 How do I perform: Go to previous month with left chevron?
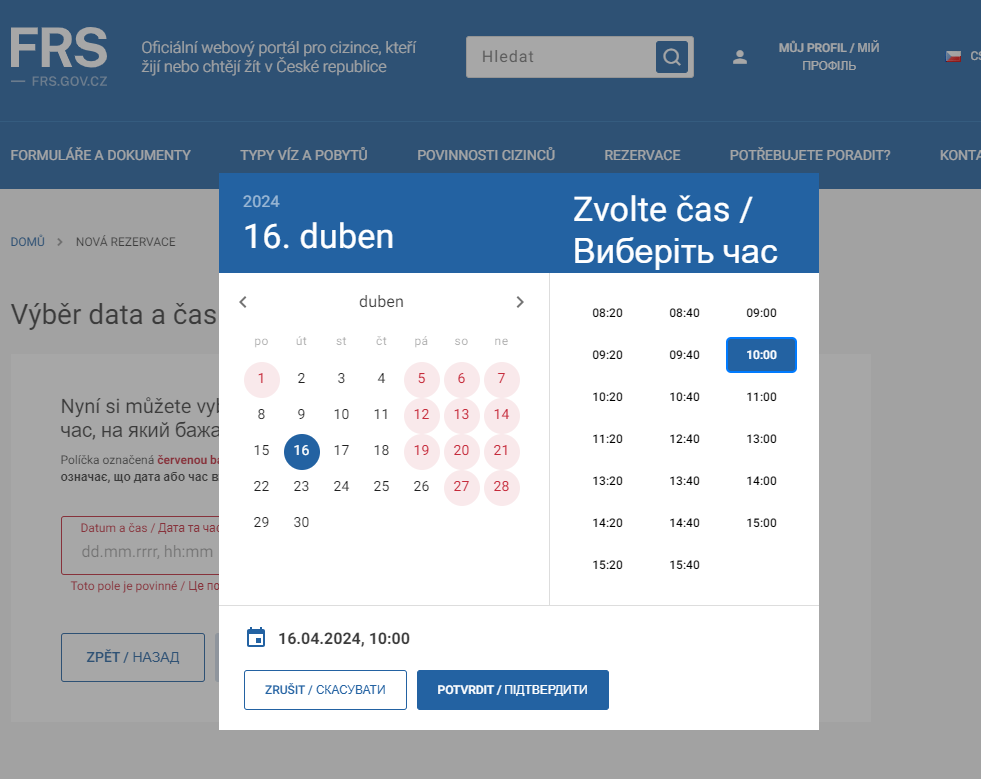point(243,302)
